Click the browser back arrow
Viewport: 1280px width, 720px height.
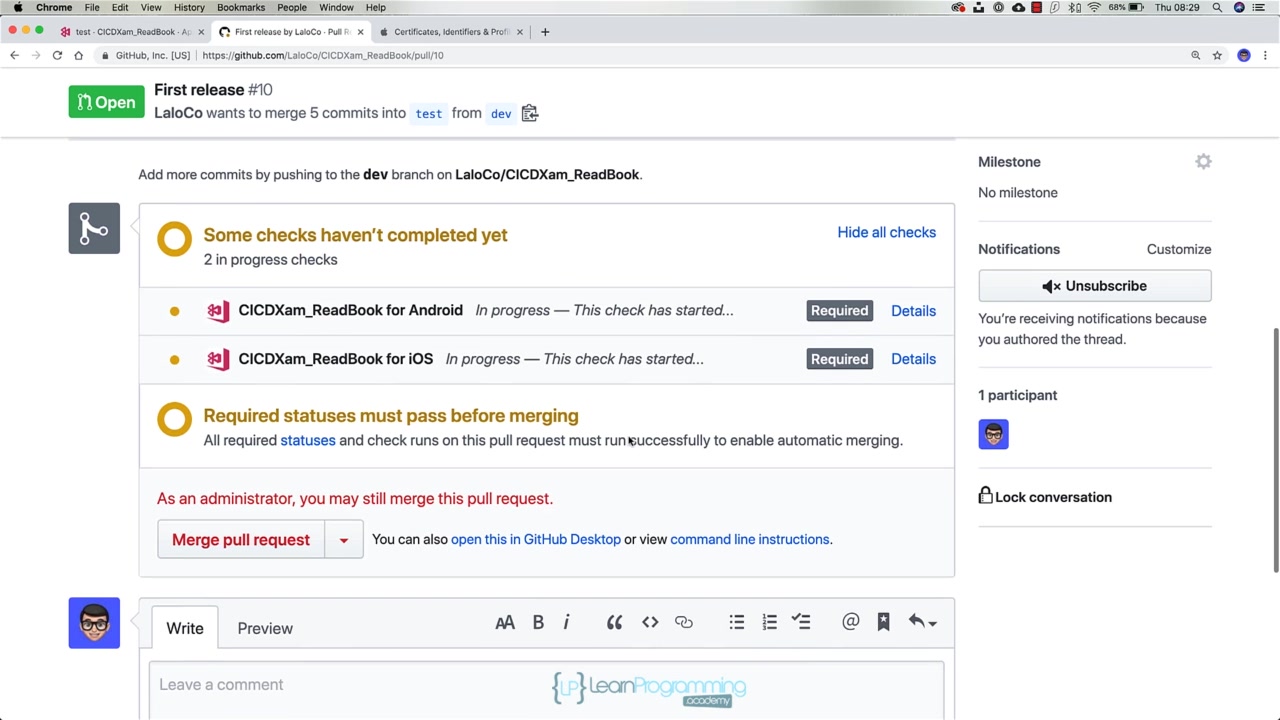point(14,55)
